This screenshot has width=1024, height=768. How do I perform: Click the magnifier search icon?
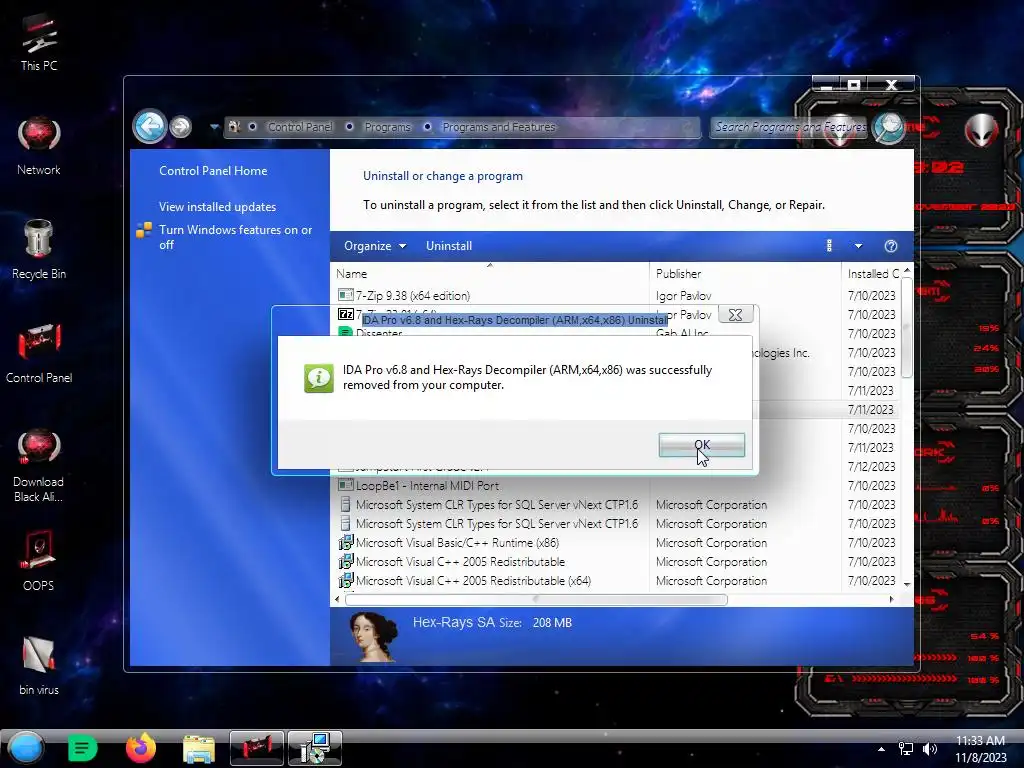pyautogui.click(x=889, y=127)
